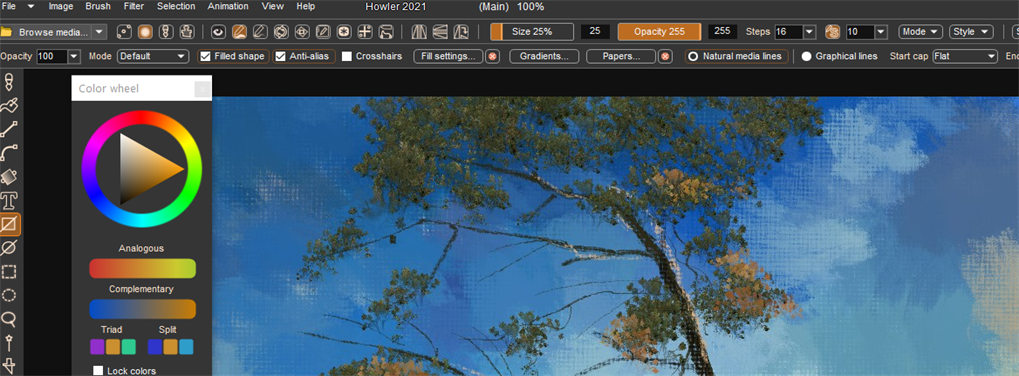Select the line tool in left toolbar

tap(9, 129)
